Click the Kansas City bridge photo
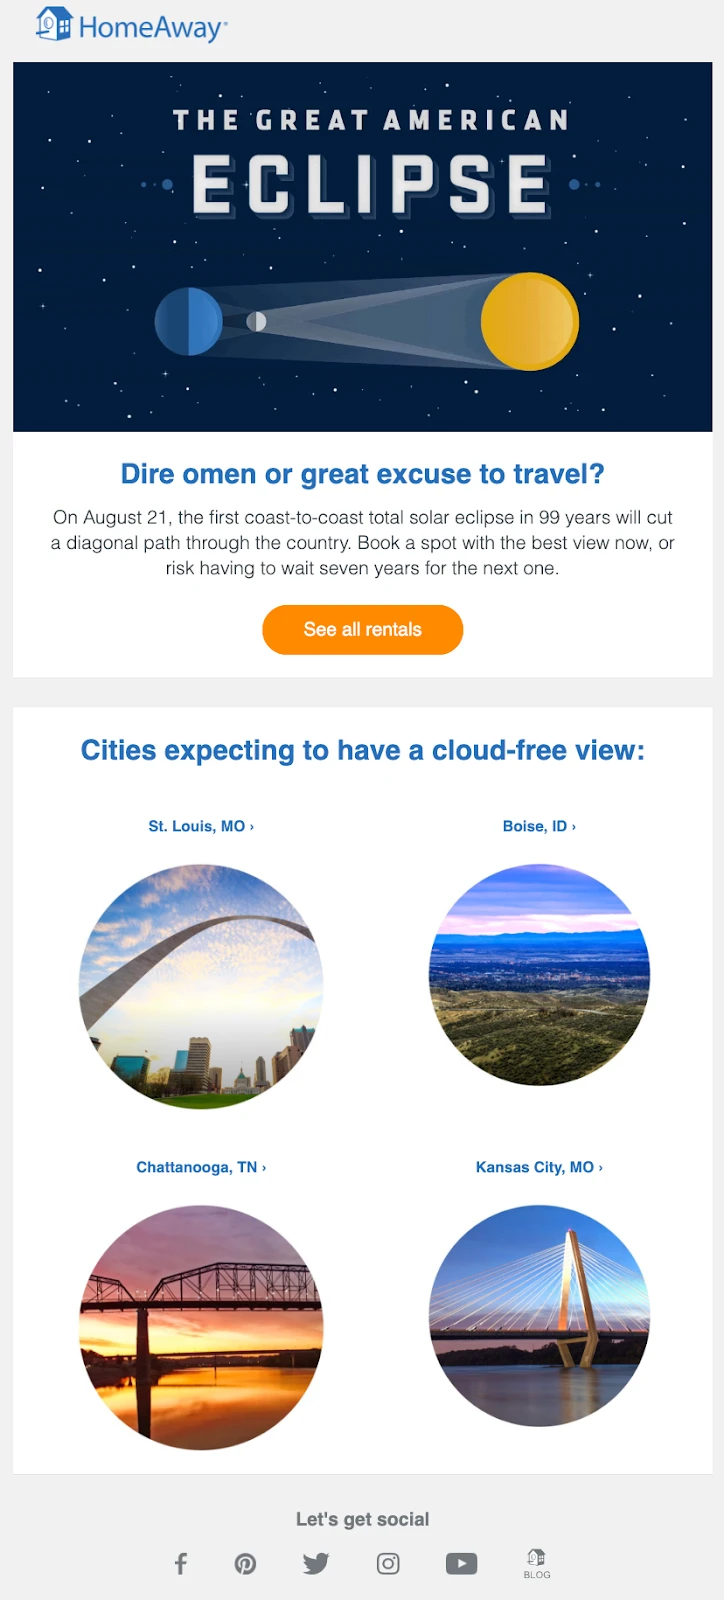 (539, 1316)
